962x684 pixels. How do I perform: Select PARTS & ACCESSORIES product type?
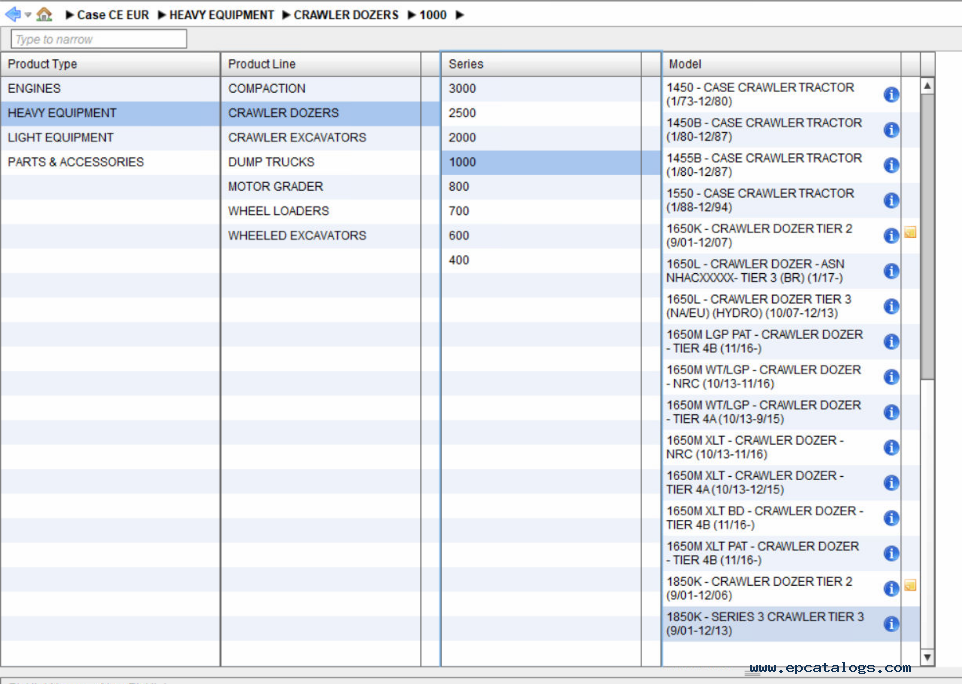point(110,162)
